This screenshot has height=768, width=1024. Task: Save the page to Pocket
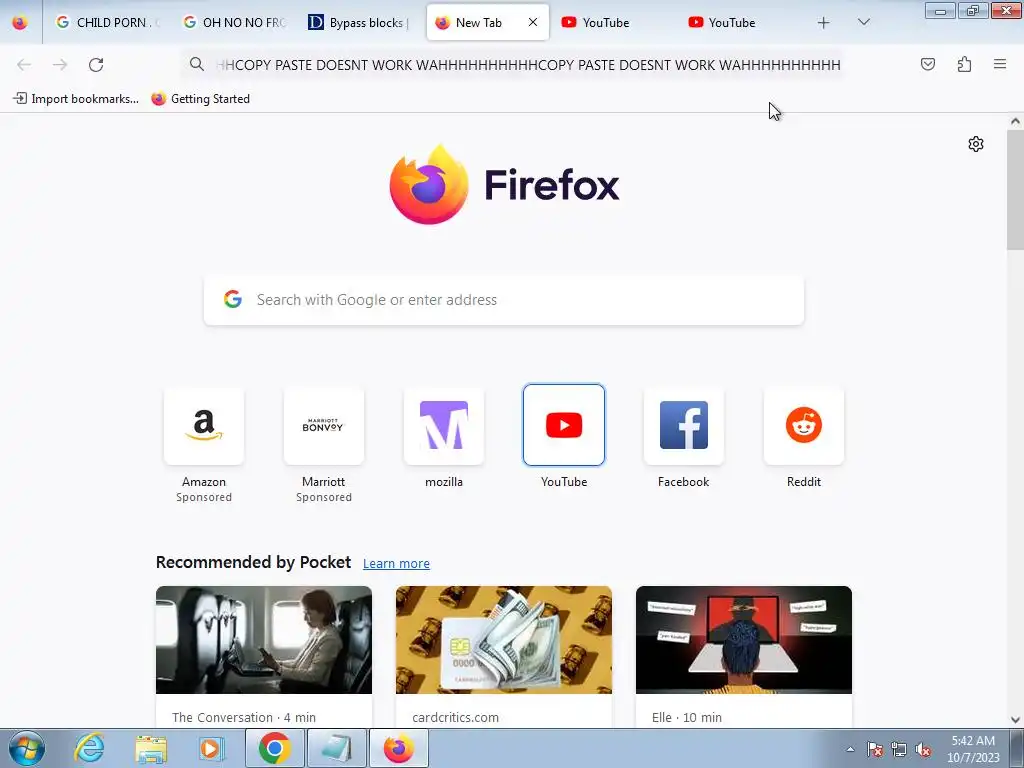(x=927, y=64)
